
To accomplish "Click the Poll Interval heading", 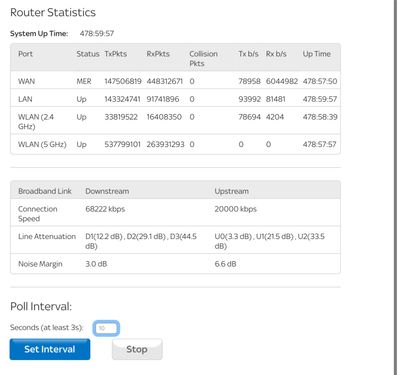I will pos(41,306).
